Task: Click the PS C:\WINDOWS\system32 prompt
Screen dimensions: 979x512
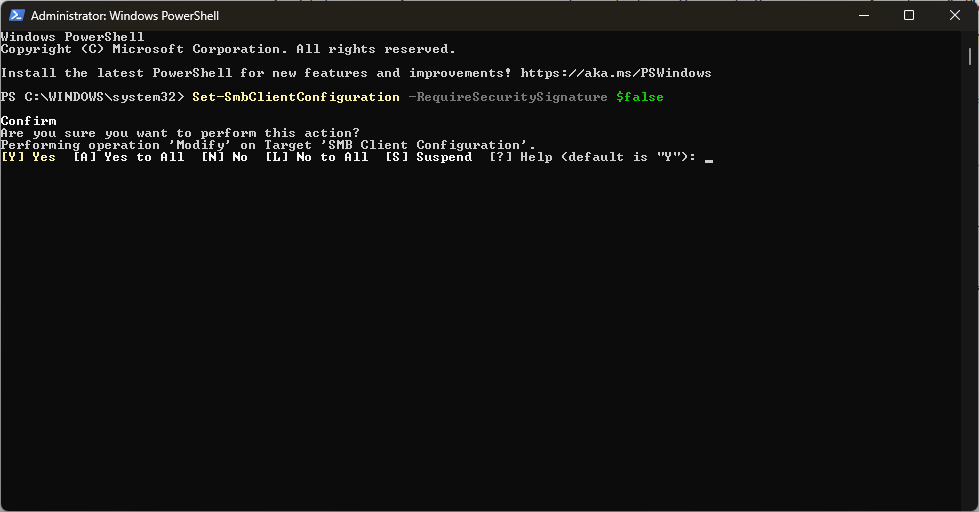Action: tap(92, 97)
